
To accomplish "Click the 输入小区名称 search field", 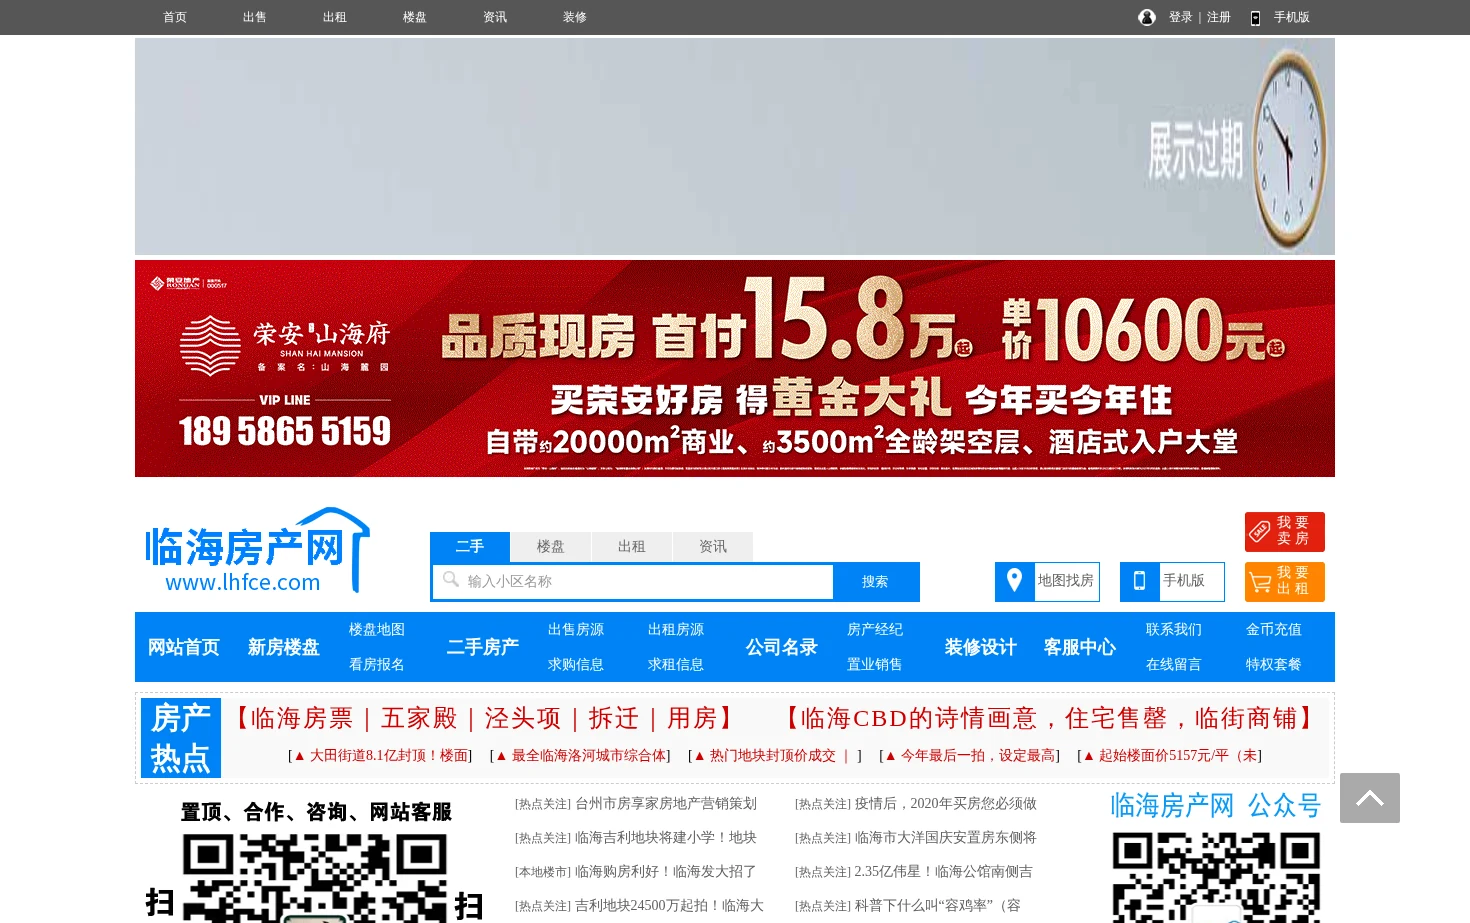I will pyautogui.click(x=633, y=581).
